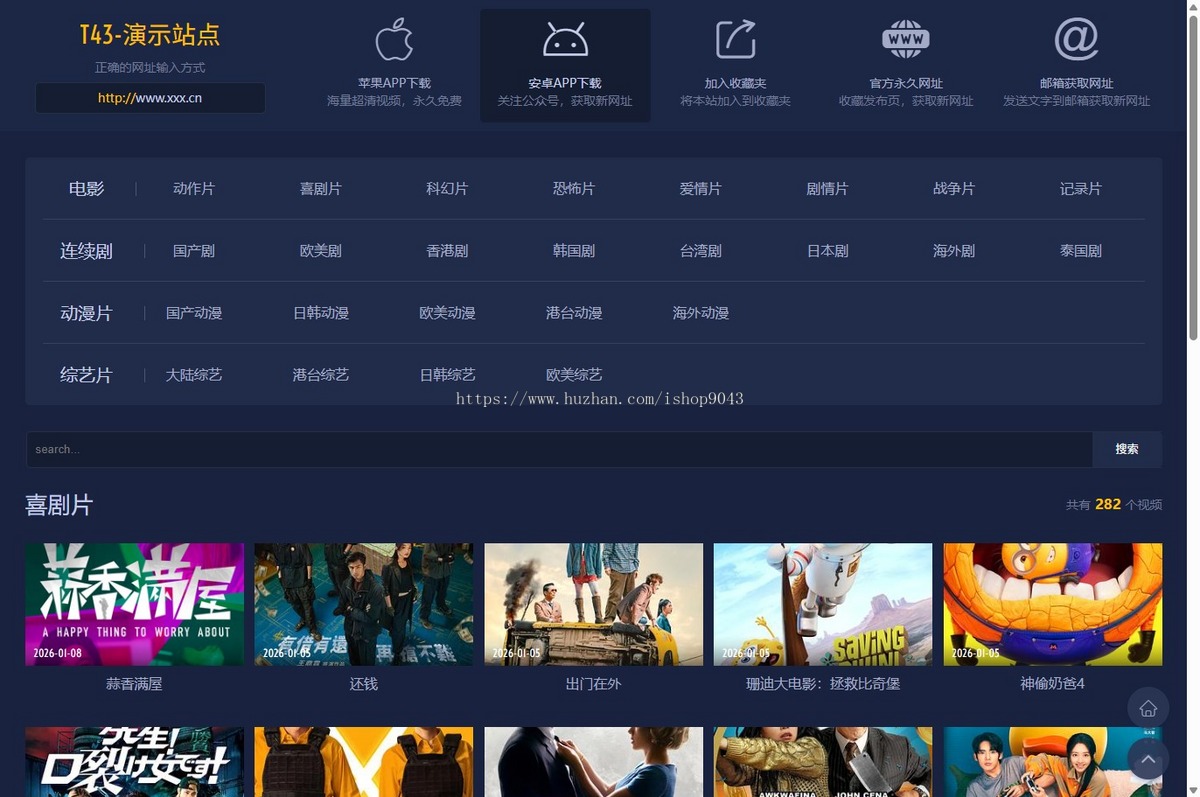Click the @ email URL icon

[x=1076, y=39]
